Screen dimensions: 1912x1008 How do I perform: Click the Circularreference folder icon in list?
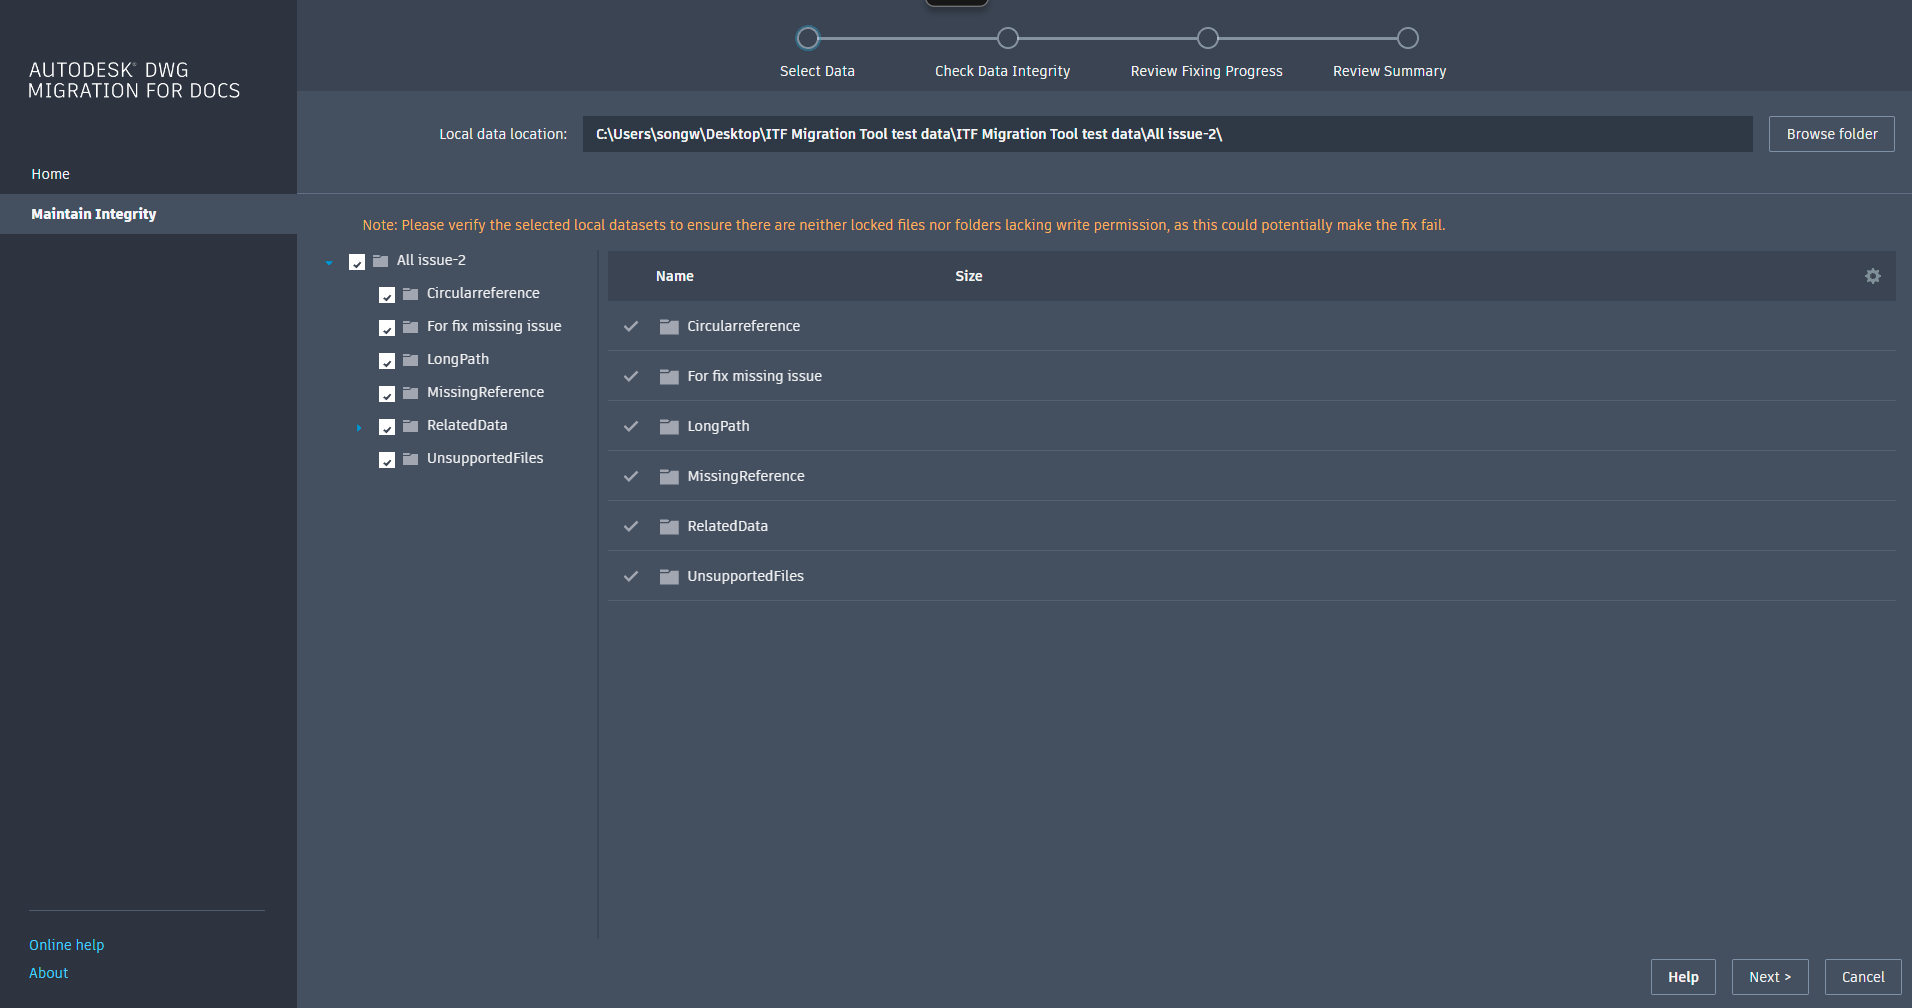point(669,326)
